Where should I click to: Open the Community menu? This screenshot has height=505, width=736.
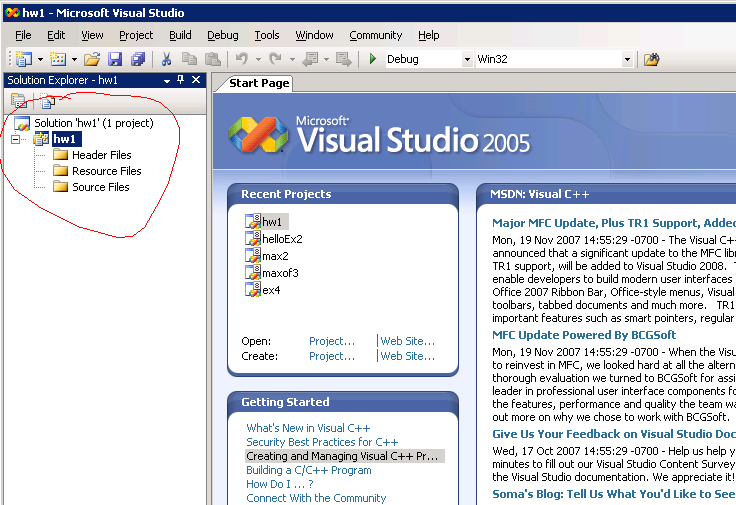[376, 35]
